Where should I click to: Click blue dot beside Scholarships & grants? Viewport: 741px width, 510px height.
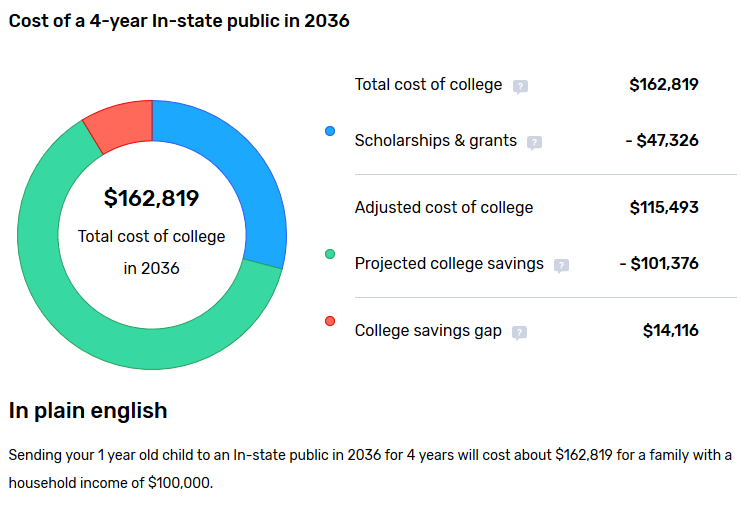tap(330, 131)
